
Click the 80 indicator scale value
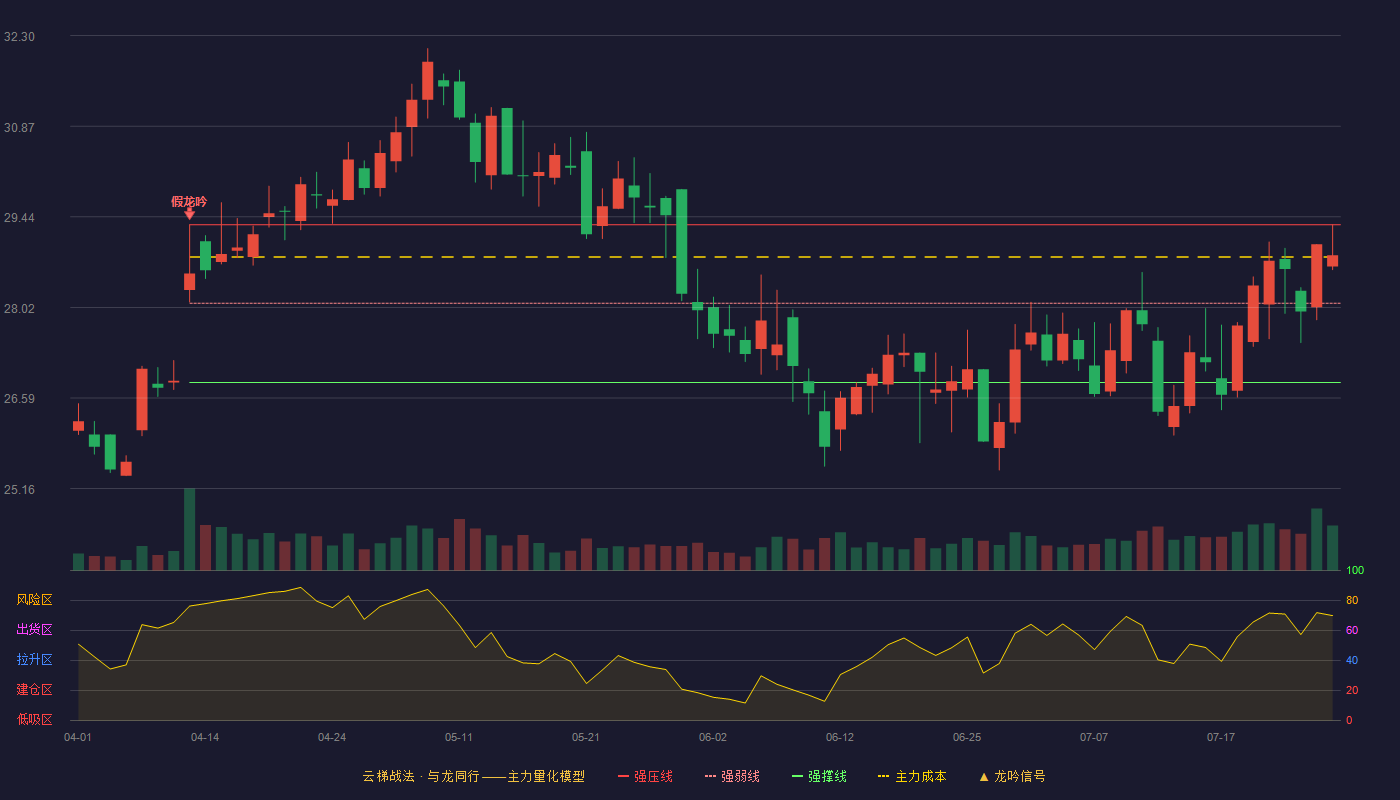[x=1352, y=600]
